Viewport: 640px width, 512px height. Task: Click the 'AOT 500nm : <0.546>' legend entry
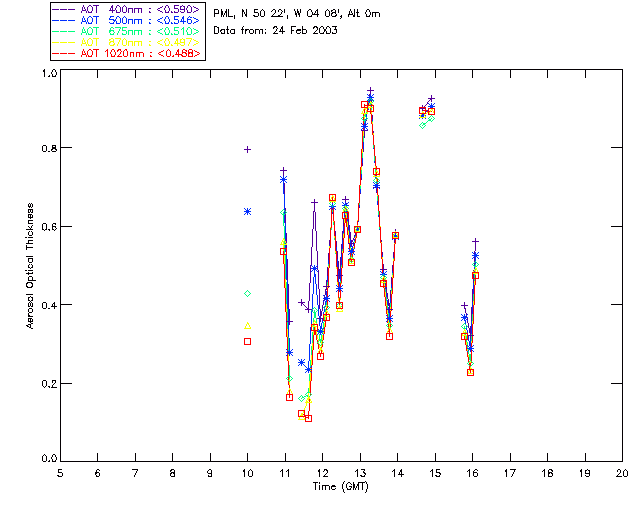[x=126, y=20]
